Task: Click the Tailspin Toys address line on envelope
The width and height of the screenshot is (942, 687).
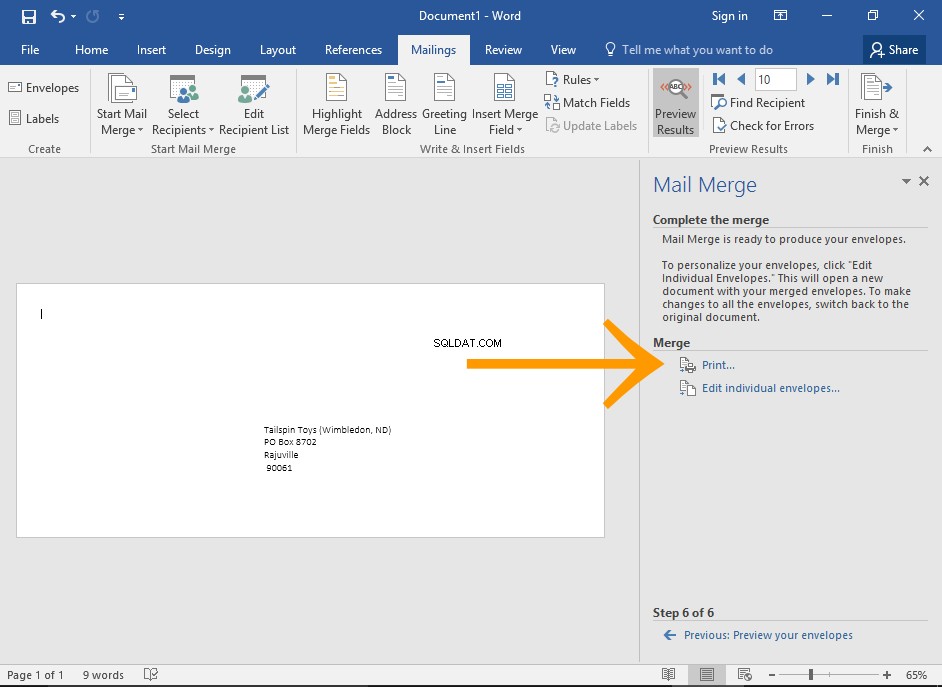Action: click(x=327, y=429)
